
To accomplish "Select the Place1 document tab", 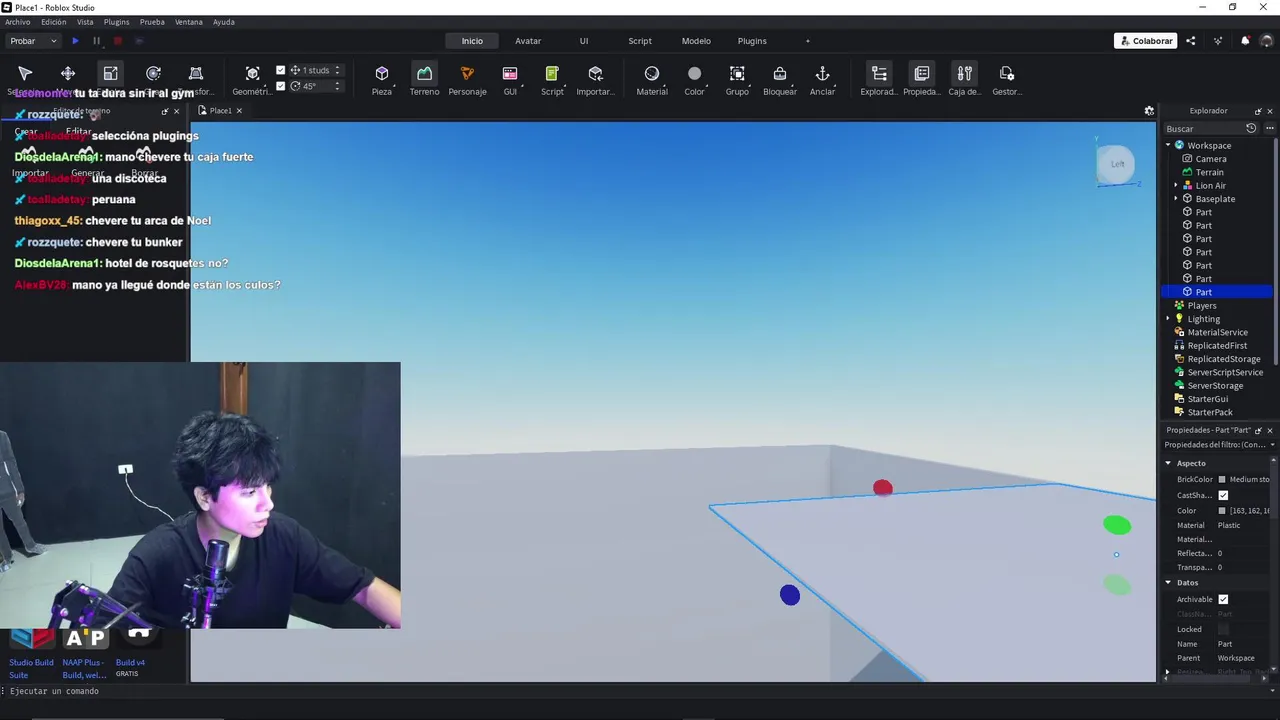I will (x=221, y=111).
